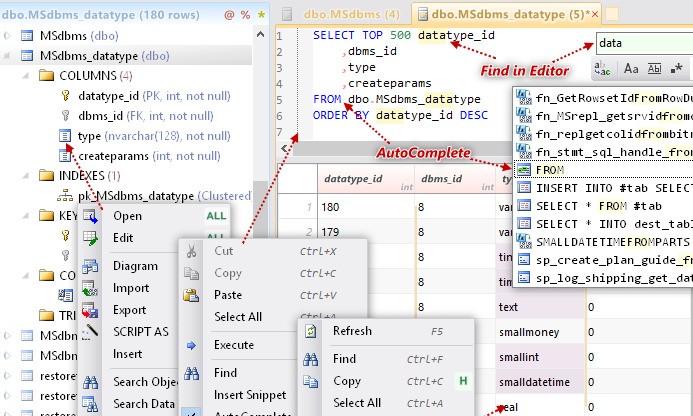Screen dimensions: 693x416
Task: Click the Diagram icon in context menu
Action: [x=90, y=266]
